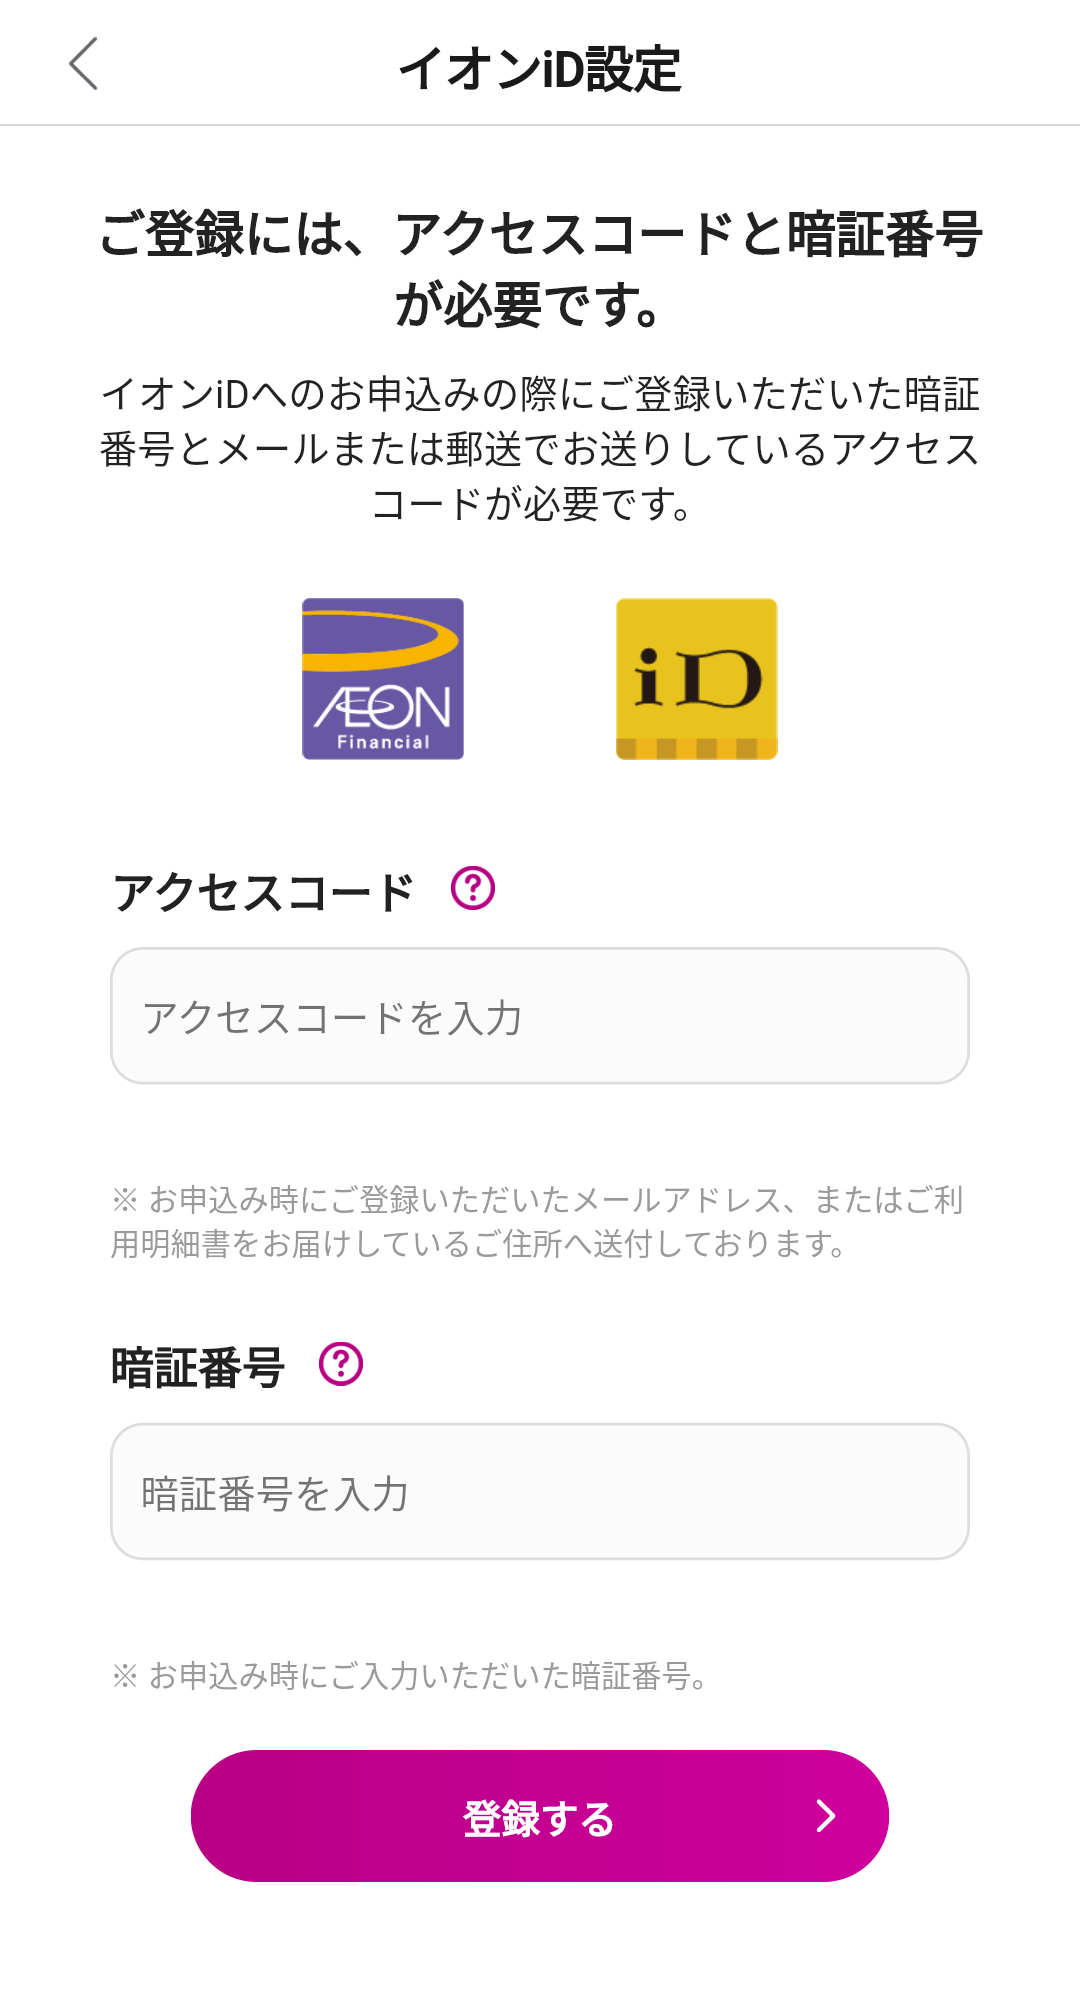Click the 暗証番号を入力 placeholder text
This screenshot has width=1080, height=2015.
(275, 1494)
